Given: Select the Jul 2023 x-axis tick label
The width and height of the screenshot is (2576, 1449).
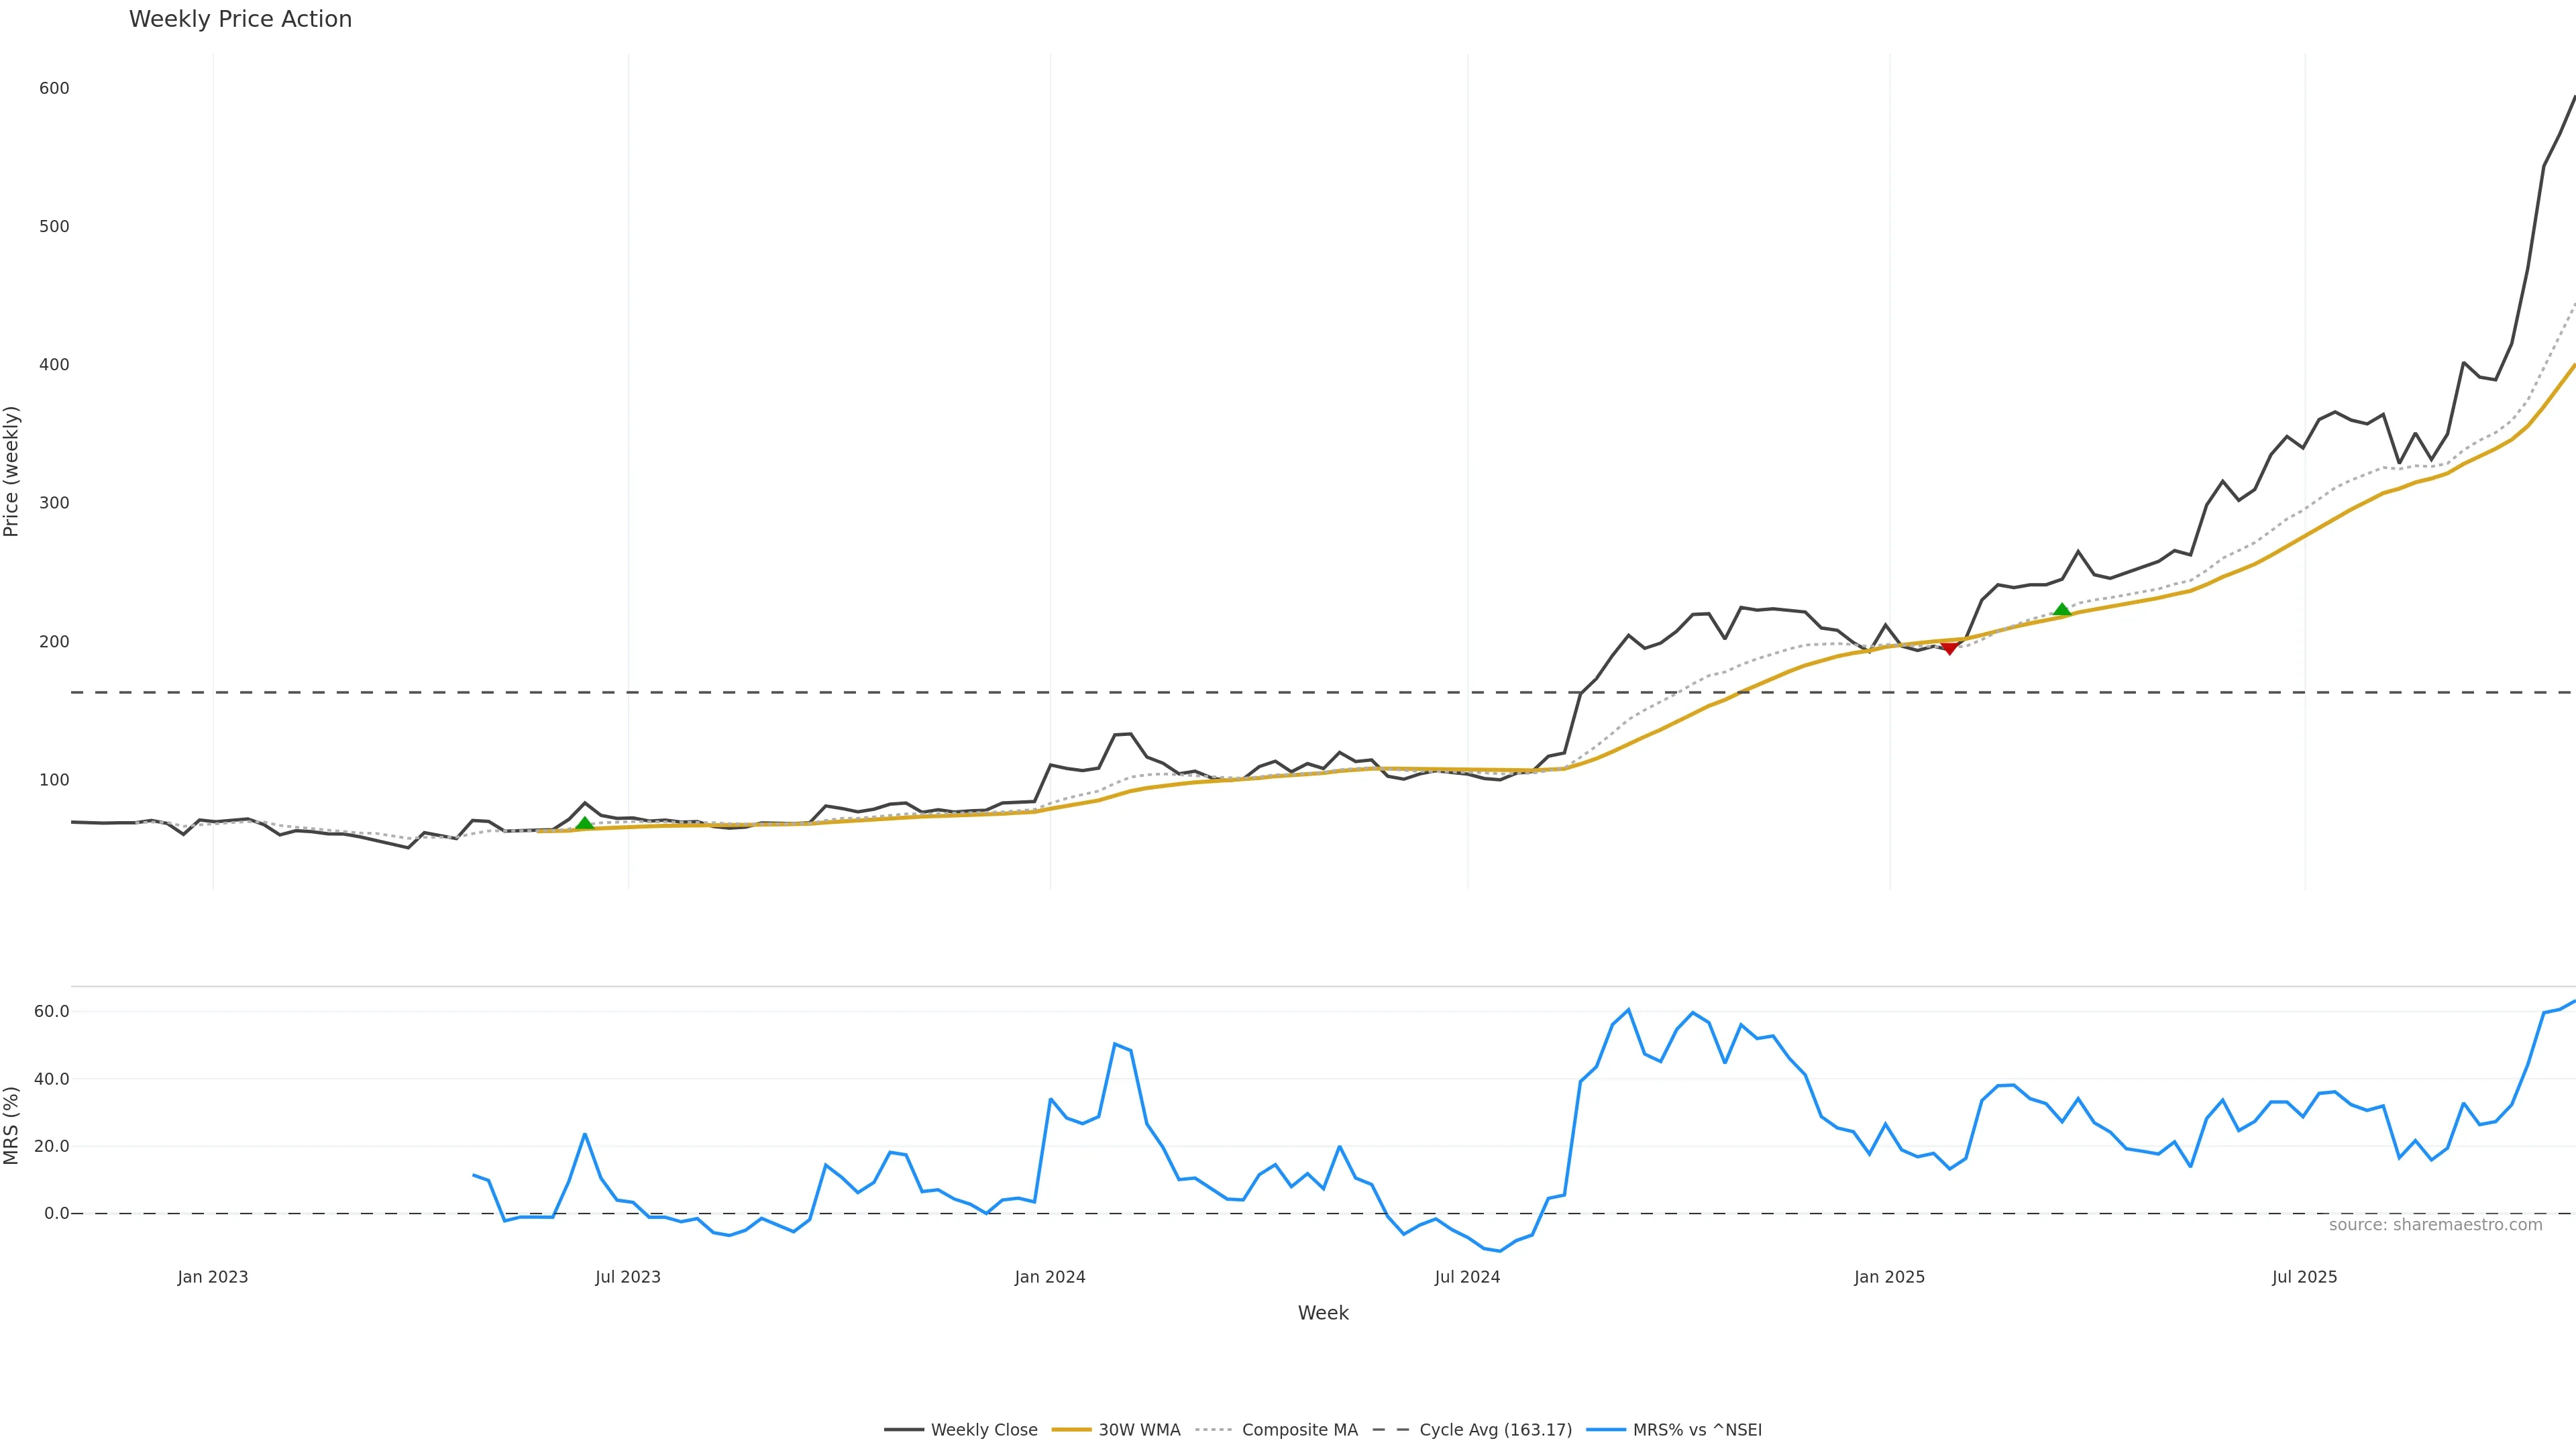Looking at the screenshot, I should click(628, 1277).
